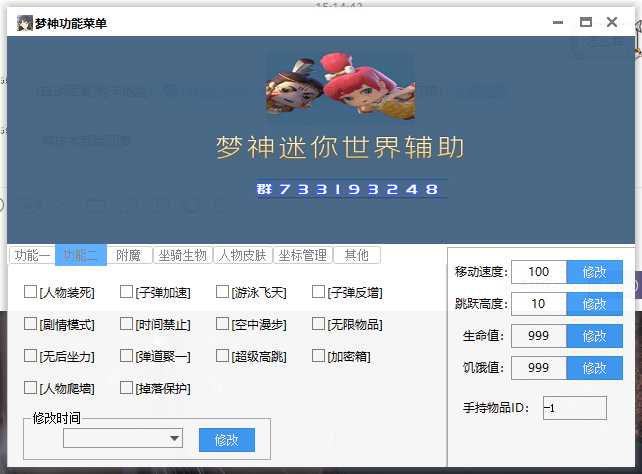This screenshot has height=474, width=642.
Task: Enable the [子弹加速] checkbox
Action: tap(127, 292)
